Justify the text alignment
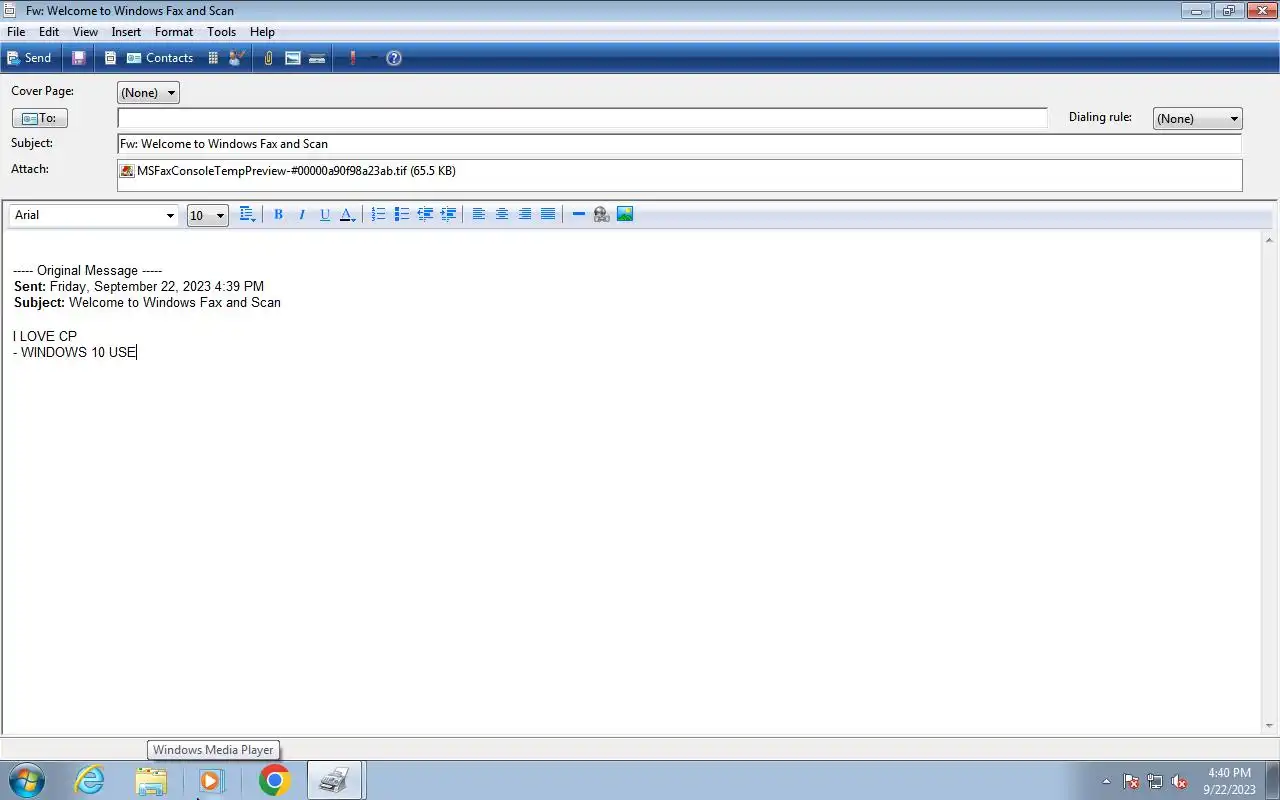Image resolution: width=1280 pixels, height=800 pixels. click(548, 214)
